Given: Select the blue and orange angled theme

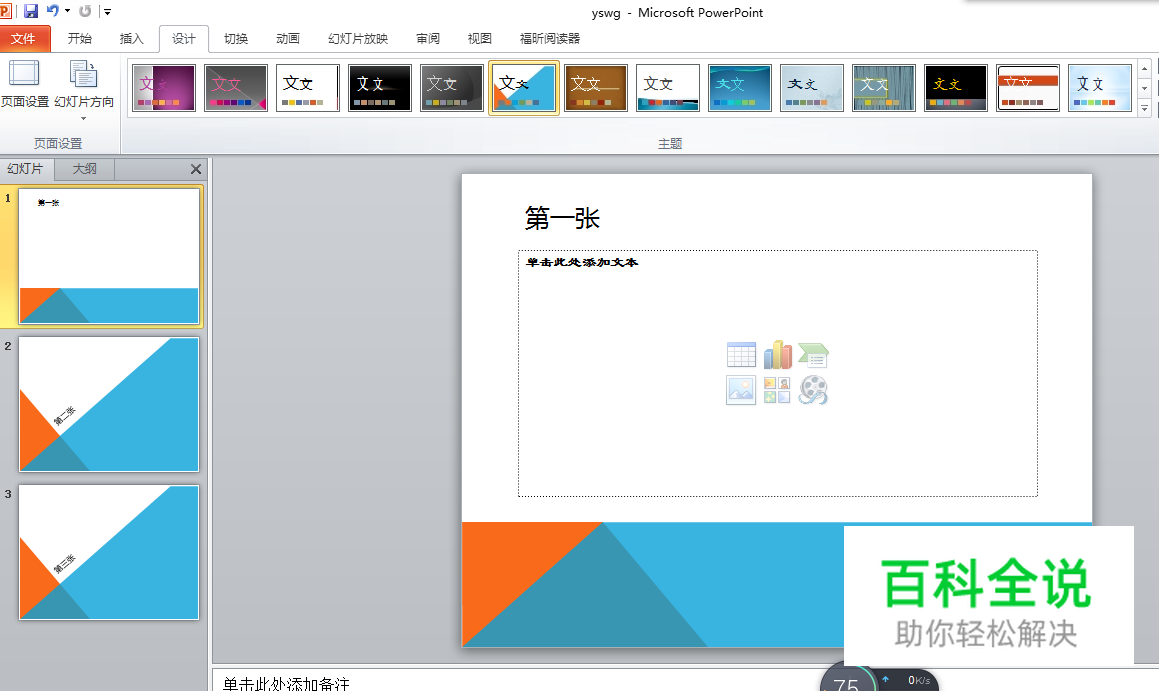Looking at the screenshot, I should 524,88.
